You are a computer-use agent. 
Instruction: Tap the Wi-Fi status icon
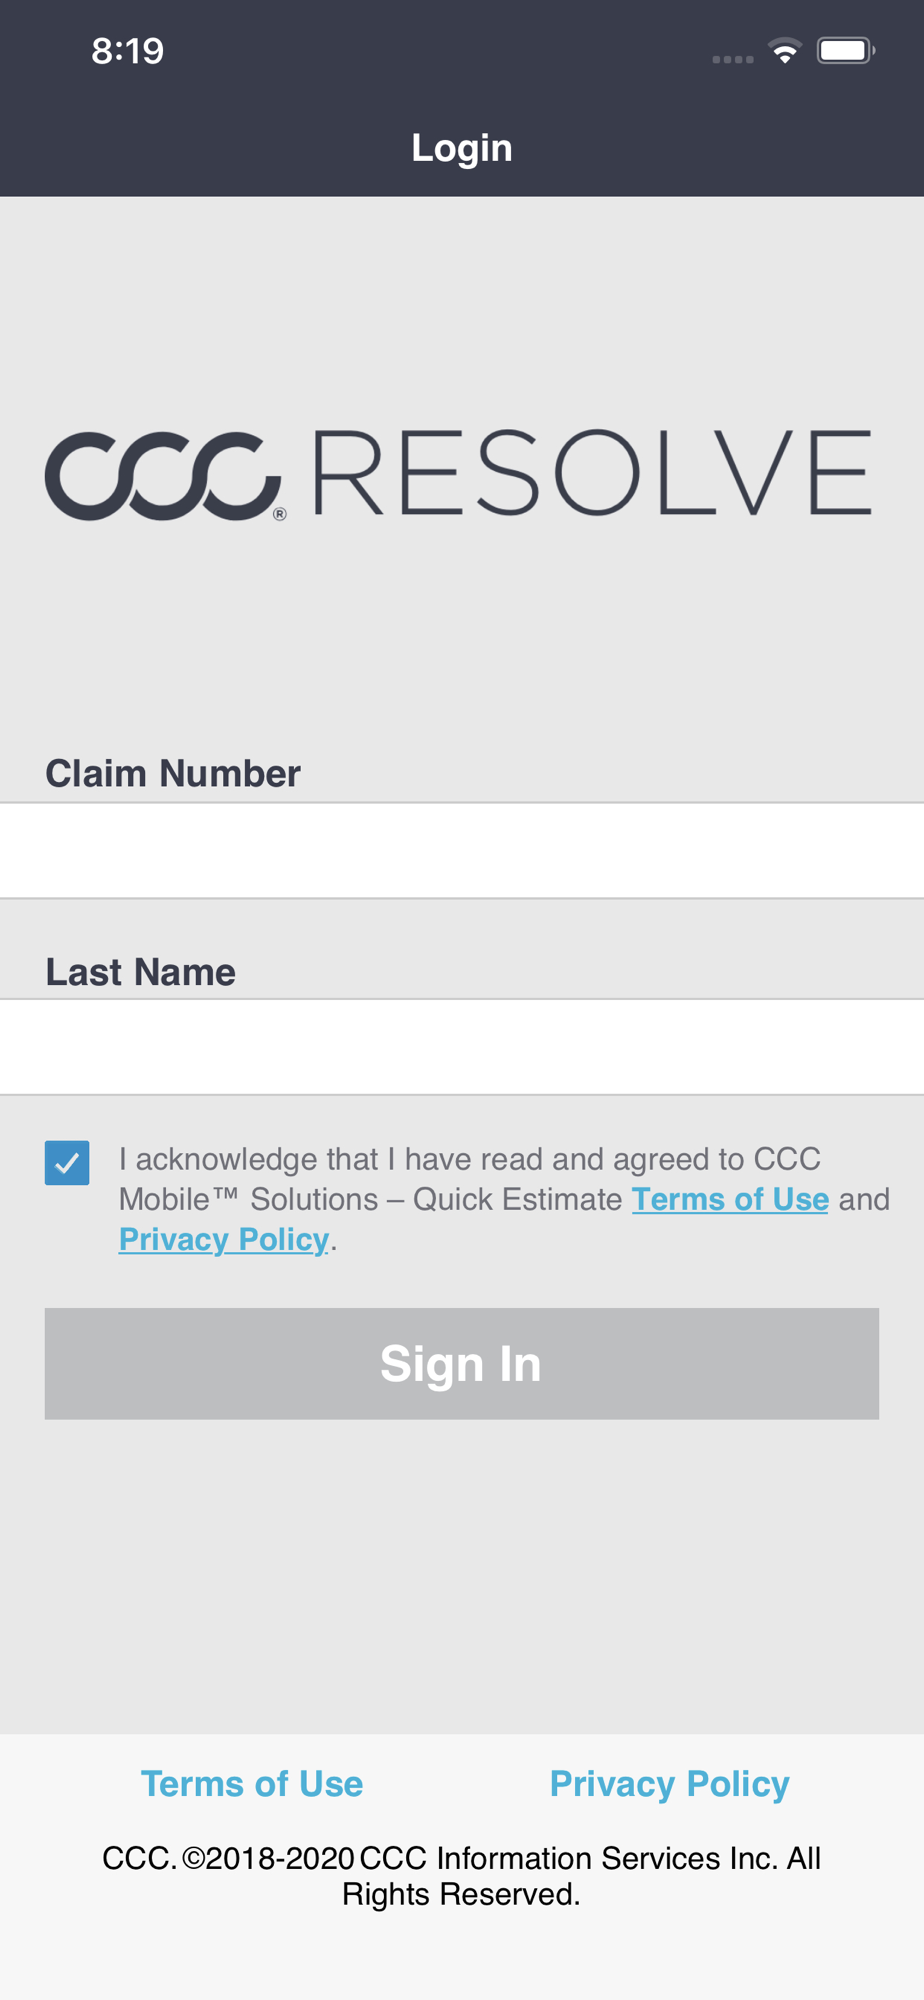[x=785, y=51]
